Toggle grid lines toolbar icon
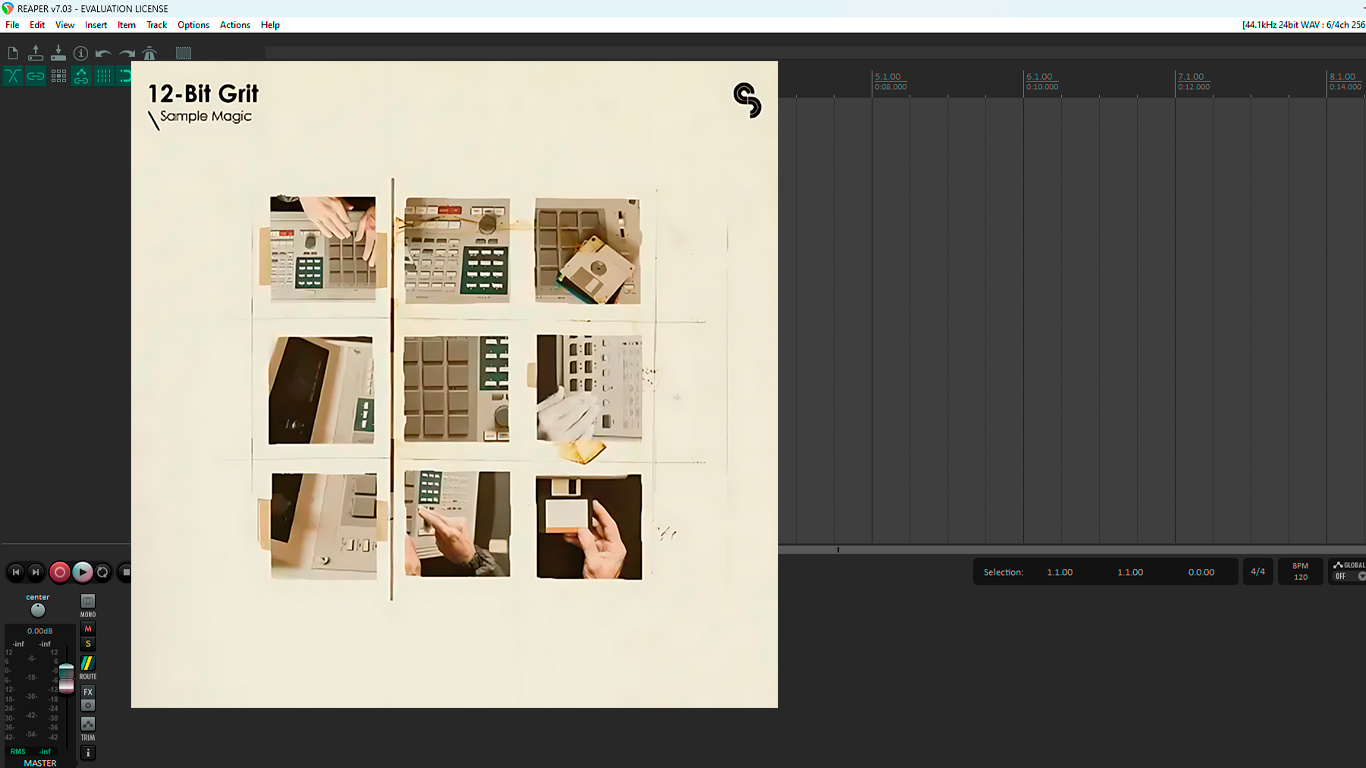Viewport: 1366px width, 768px height. pyautogui.click(x=103, y=76)
